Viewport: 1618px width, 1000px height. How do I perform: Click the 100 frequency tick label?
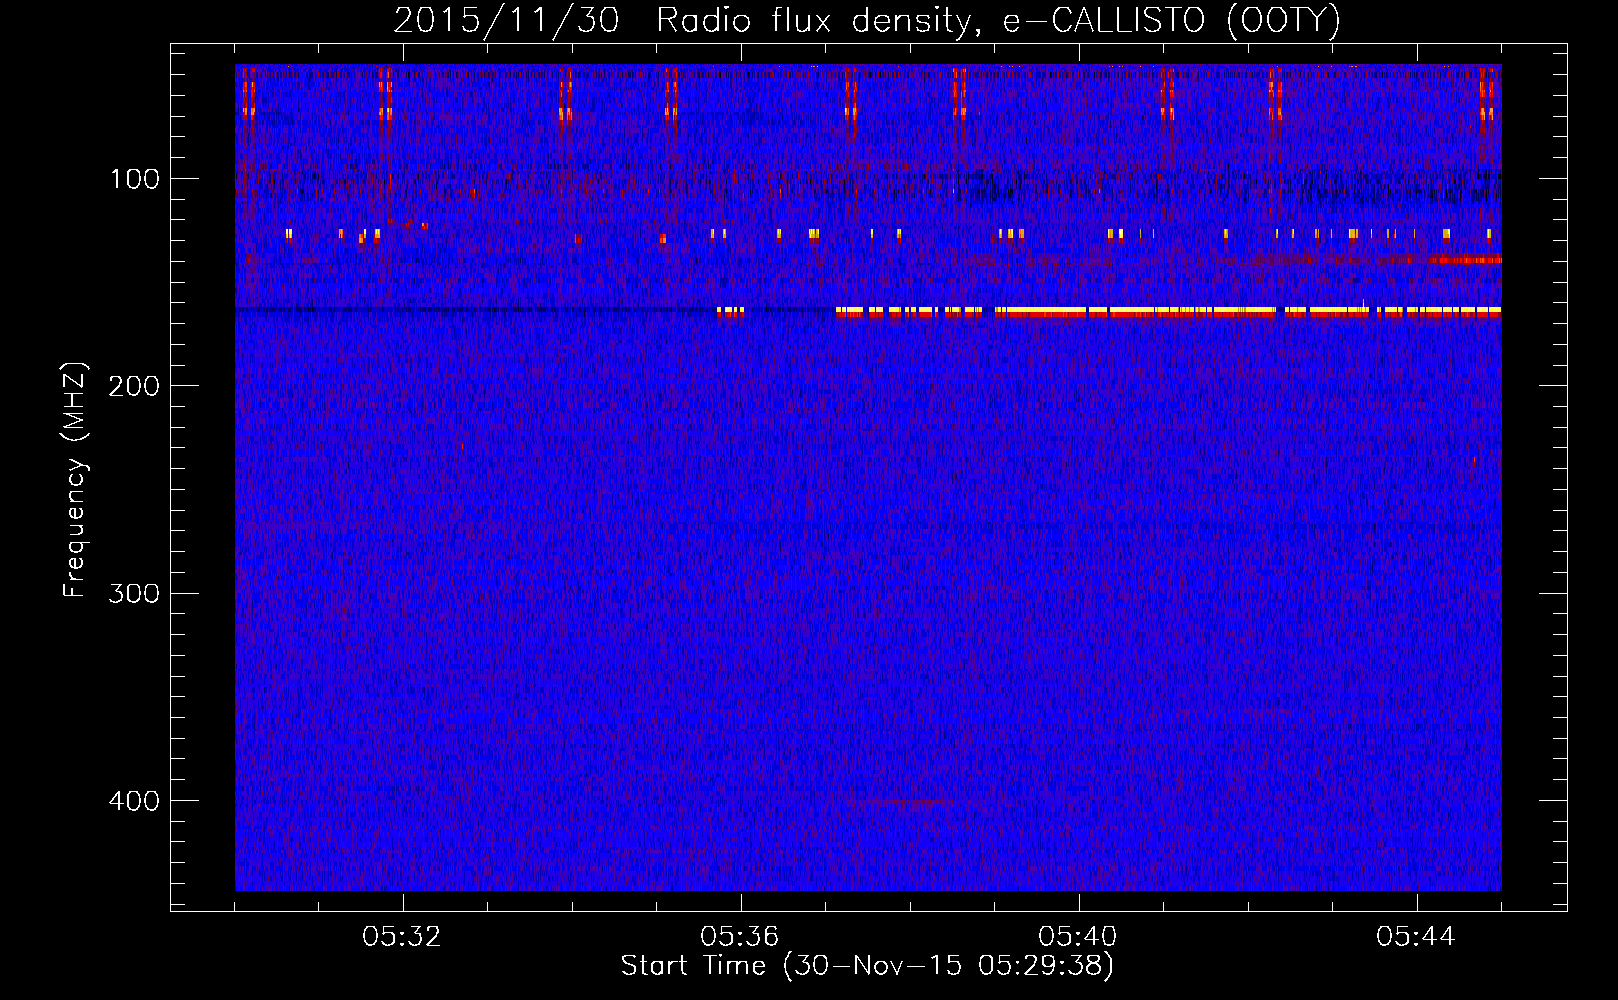pos(135,179)
